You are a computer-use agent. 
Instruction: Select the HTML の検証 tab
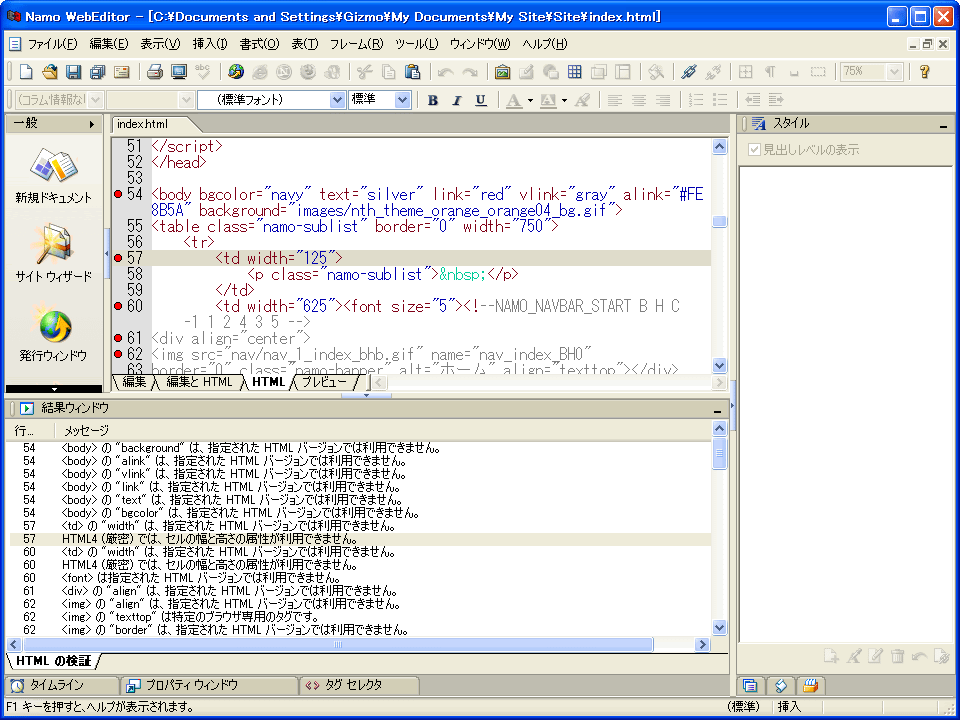point(53,661)
